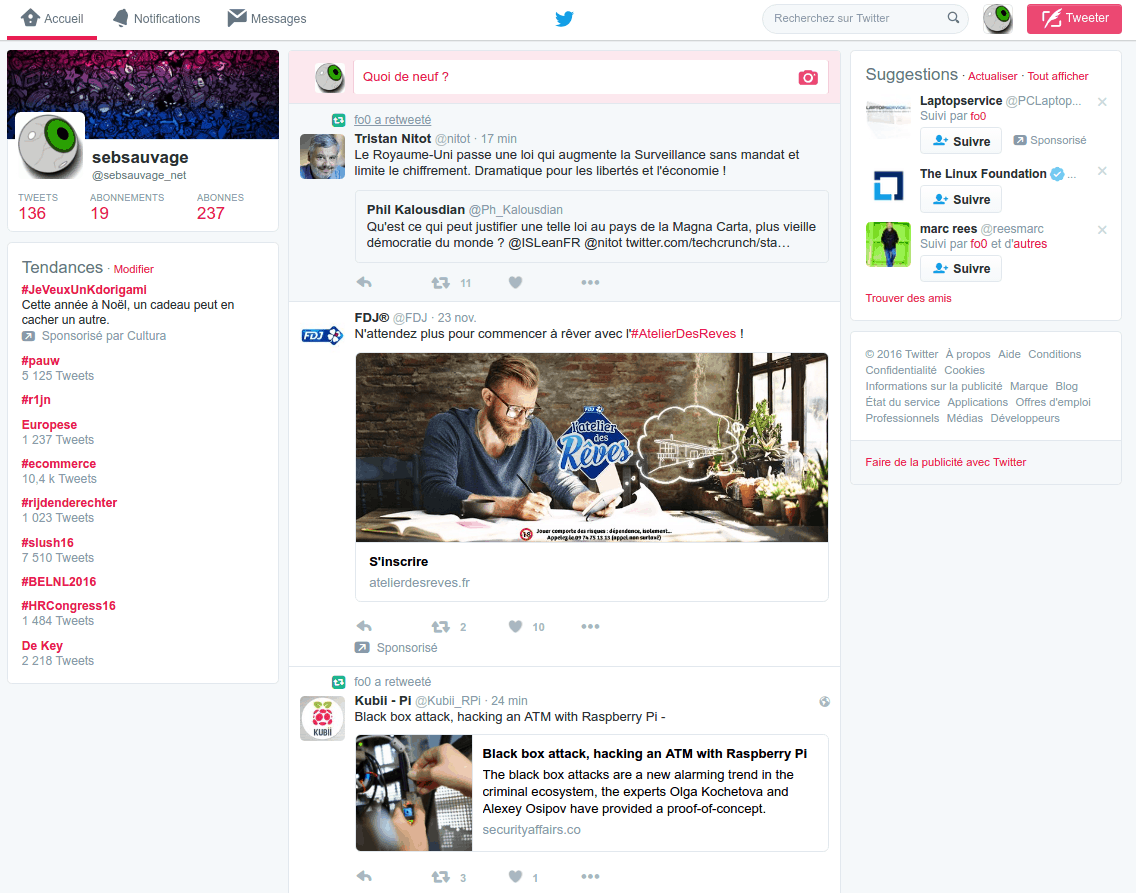Open the Raspberry Pi ATM article thumbnail
The image size is (1136, 893).
point(414,793)
